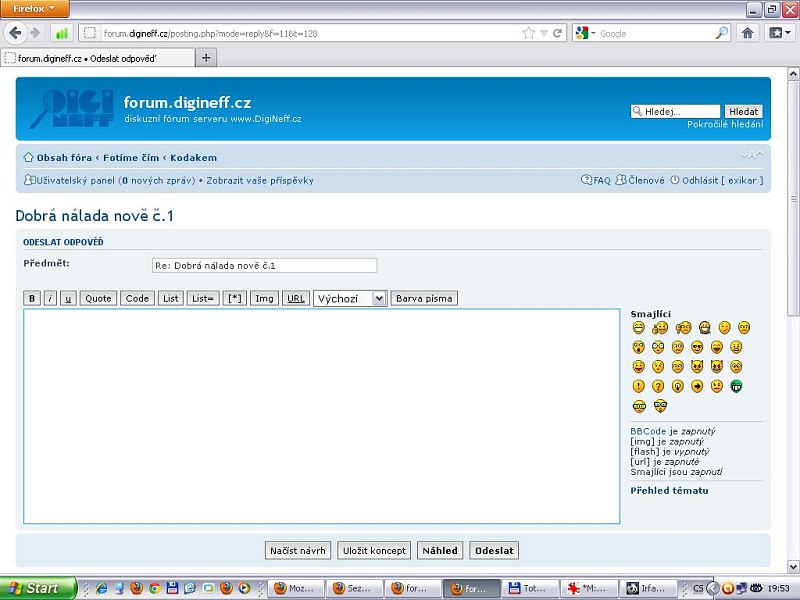800x600 pixels.
Task: Select the forum.digineff.cz browser tab
Action: pyautogui.click(x=95, y=58)
